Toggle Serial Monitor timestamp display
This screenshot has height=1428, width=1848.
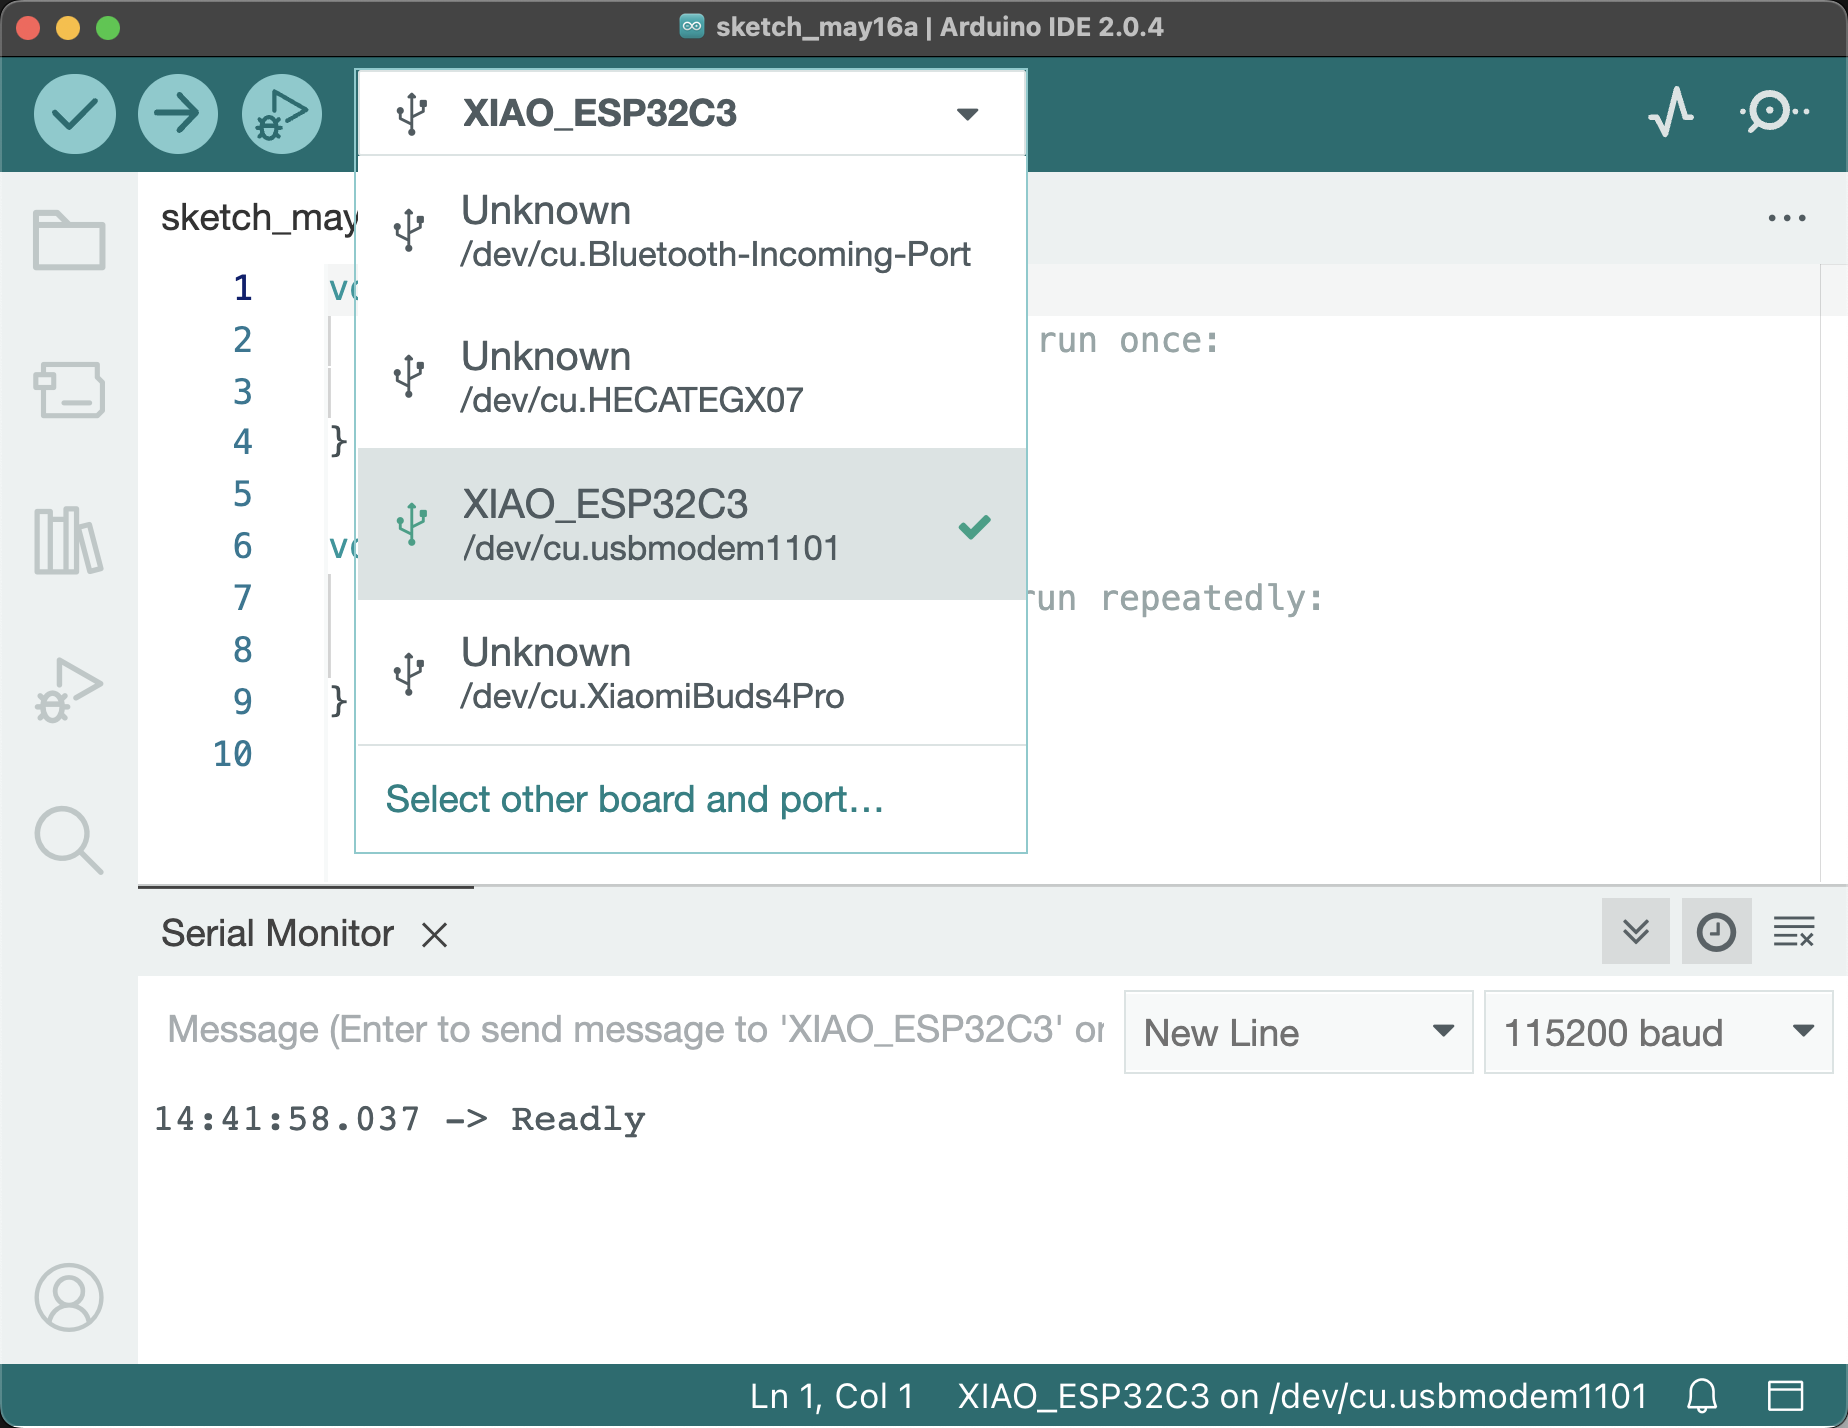1716,931
